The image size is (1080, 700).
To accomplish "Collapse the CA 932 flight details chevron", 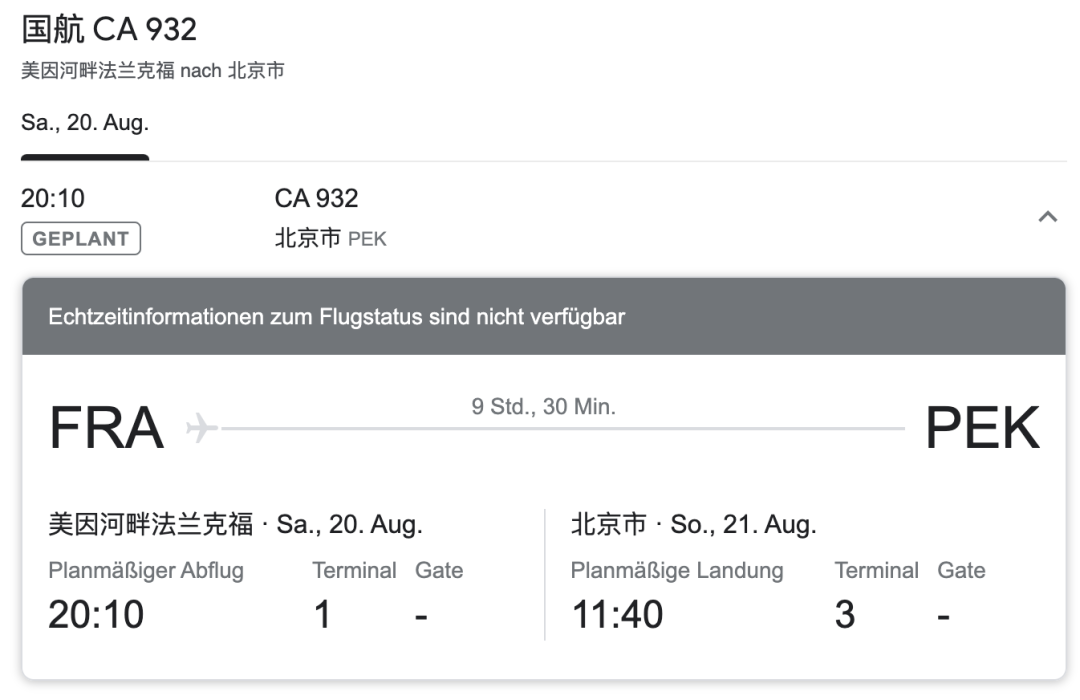I will pyautogui.click(x=1047, y=217).
